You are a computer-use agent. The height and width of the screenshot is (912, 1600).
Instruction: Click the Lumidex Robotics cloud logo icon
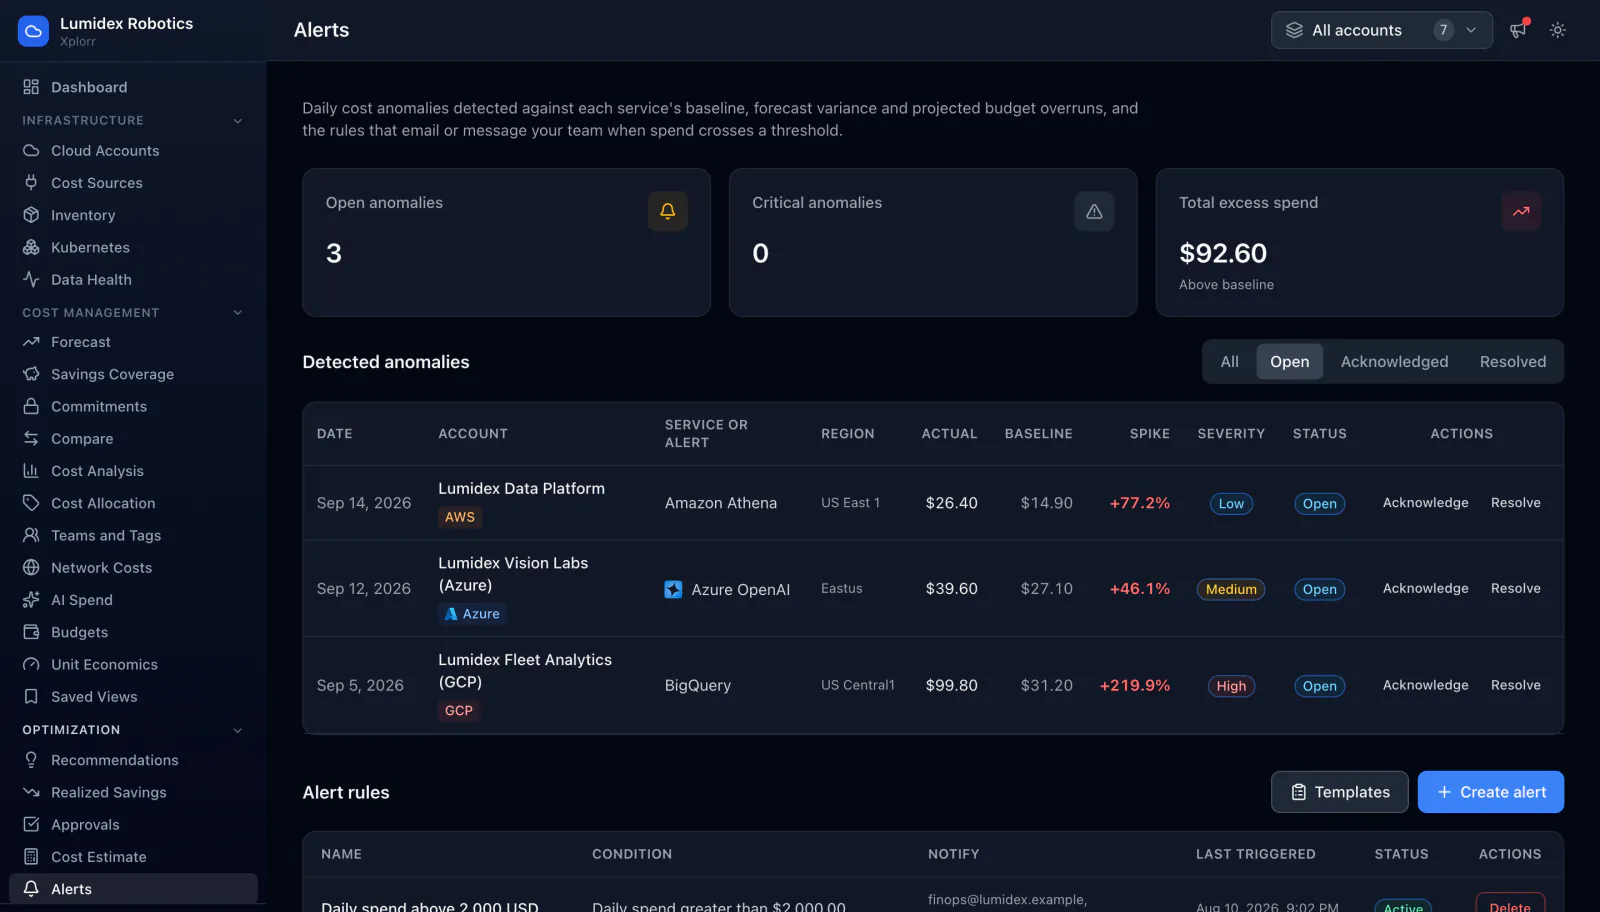(x=33, y=31)
